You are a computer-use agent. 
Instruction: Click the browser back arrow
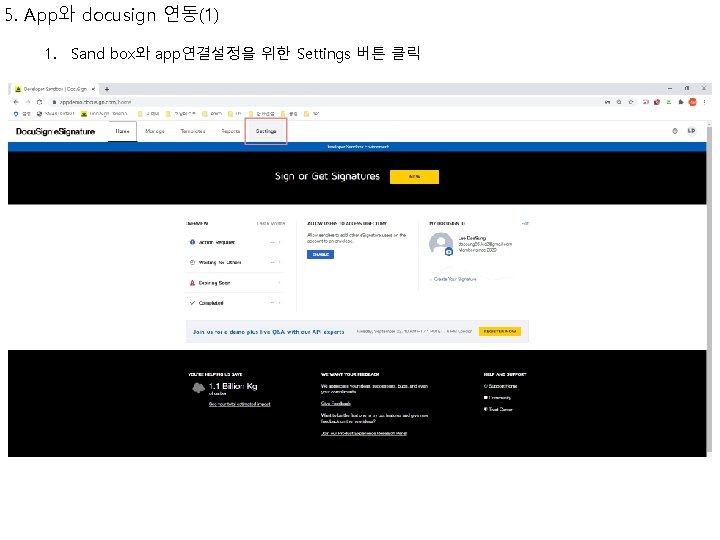tap(16, 102)
